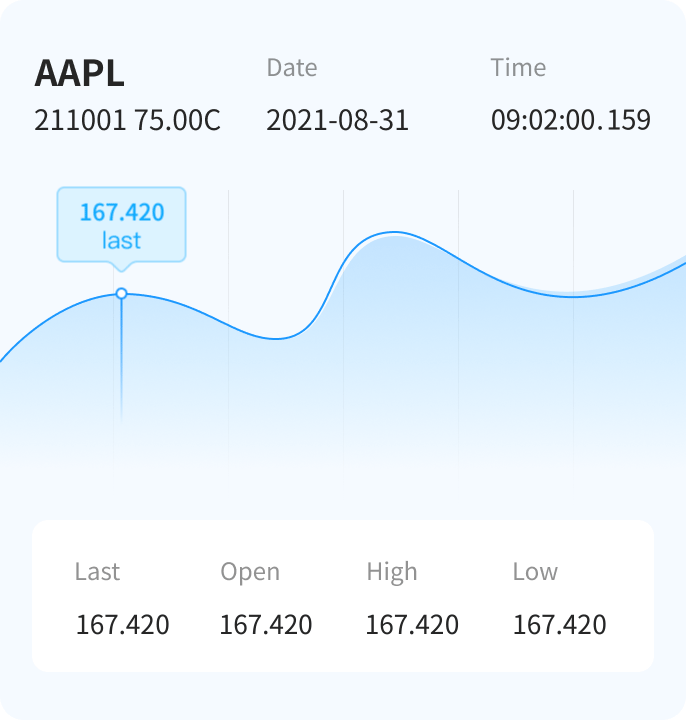686x720 pixels.
Task: Select the price value under Open
Action: pos(266,625)
